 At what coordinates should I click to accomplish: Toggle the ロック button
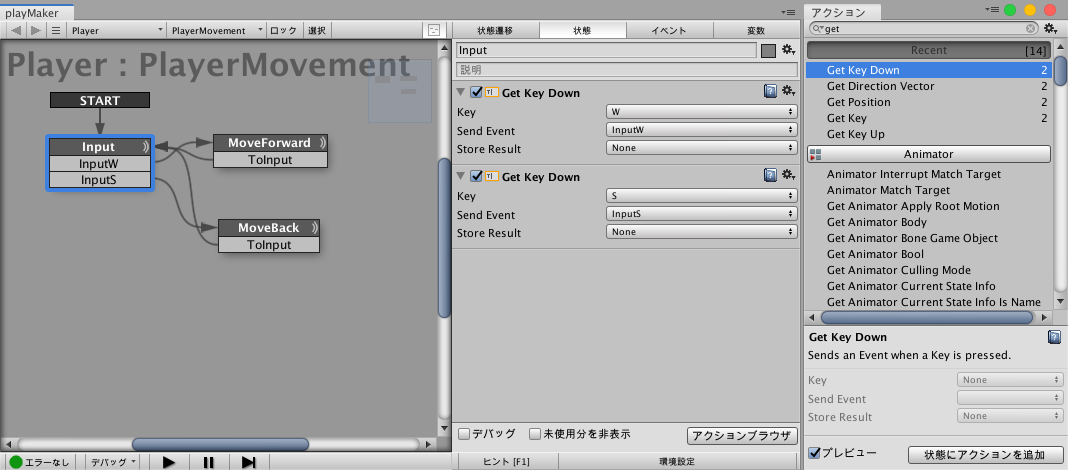283,31
